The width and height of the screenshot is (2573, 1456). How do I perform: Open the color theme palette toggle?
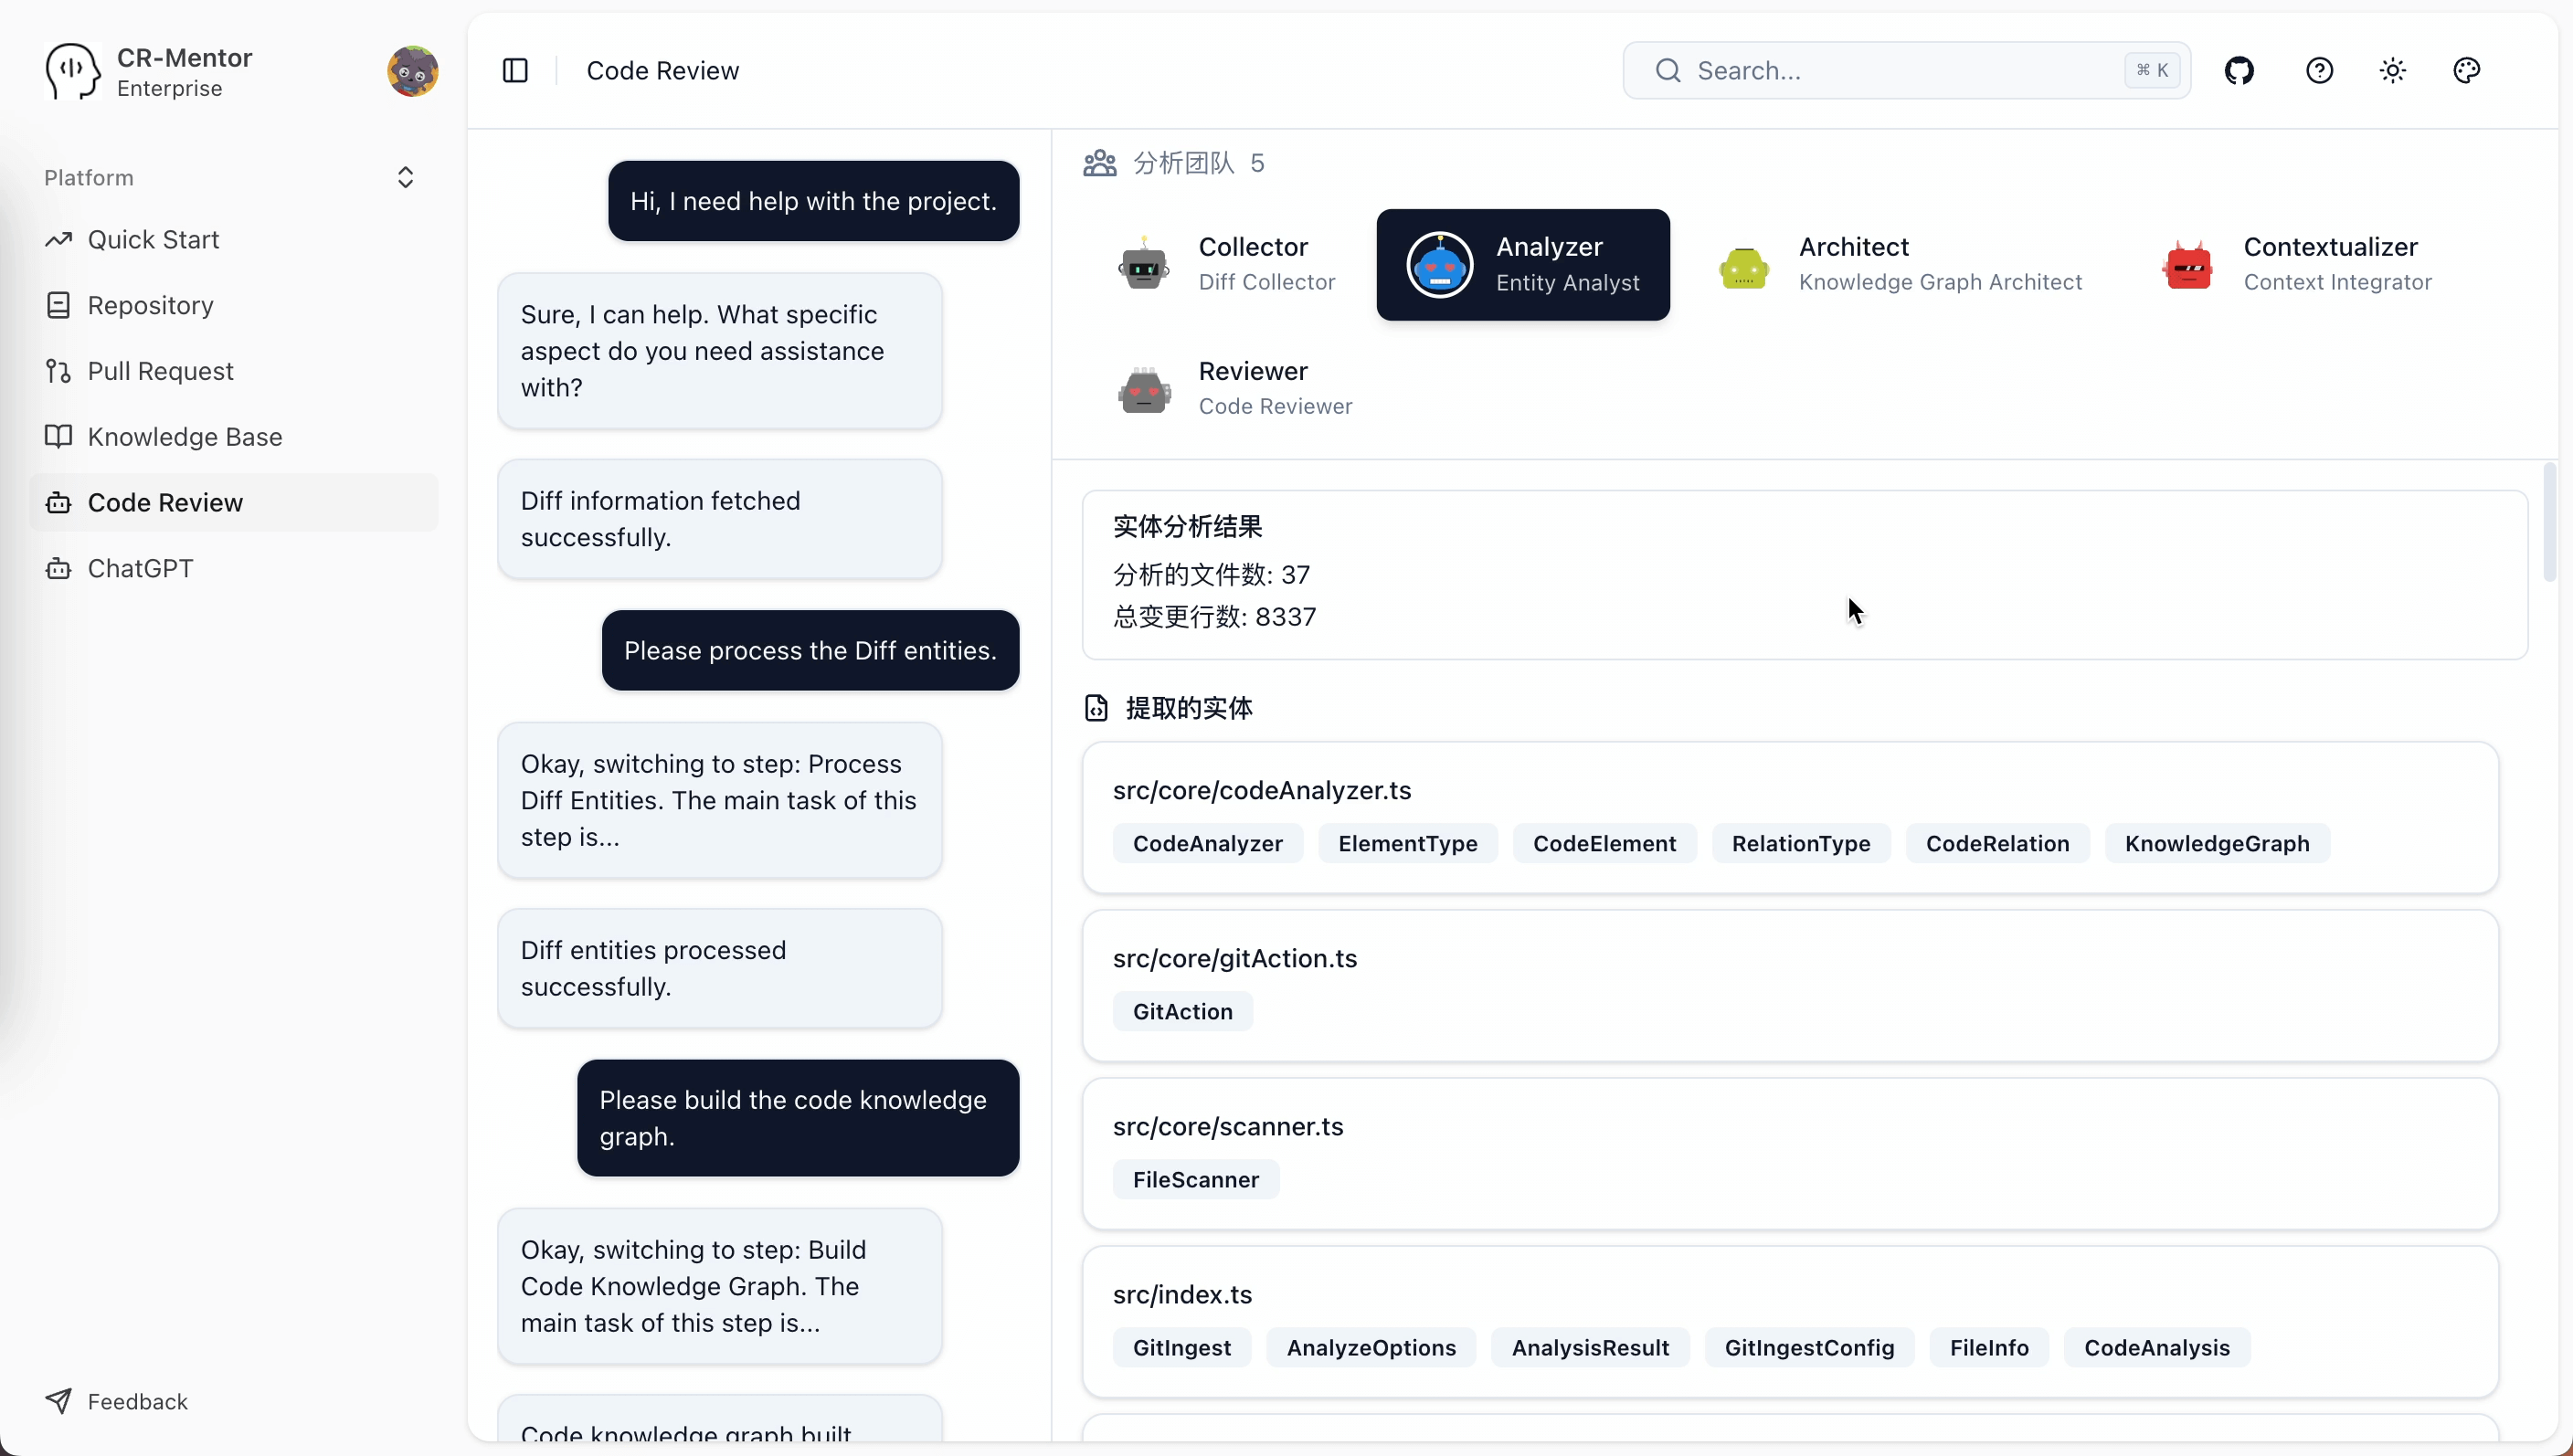[2466, 70]
